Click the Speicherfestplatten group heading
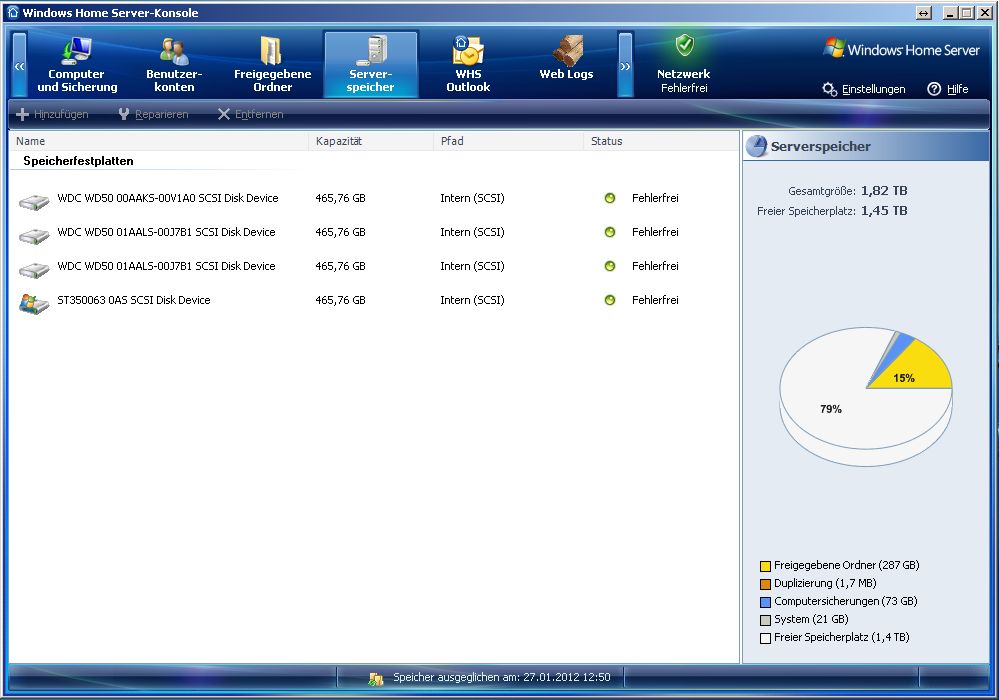This screenshot has width=999, height=700. pos(78,161)
